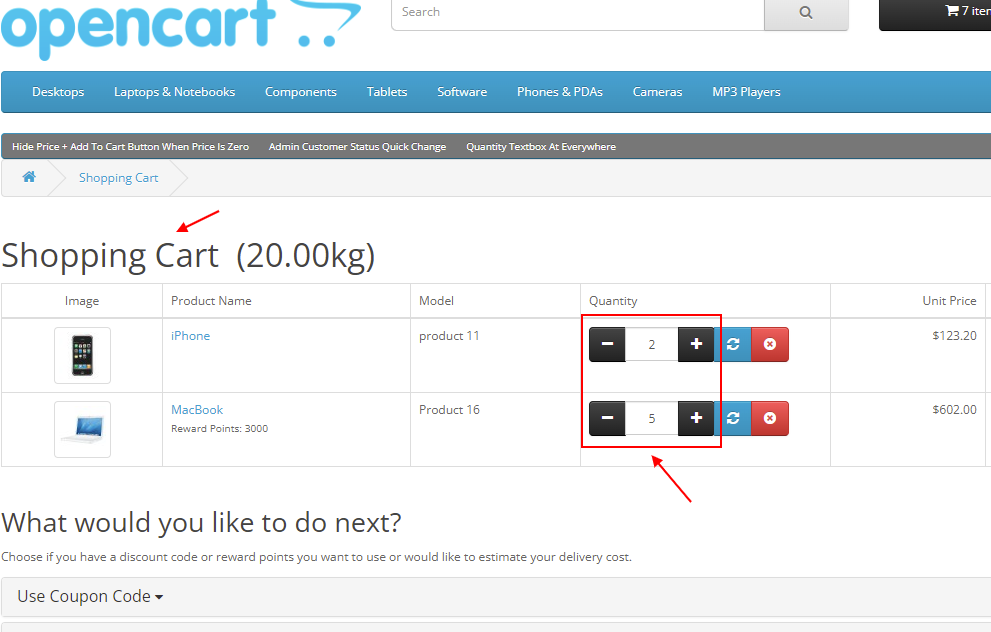Click the MacBook product thumbnail
991x632 pixels.
[x=82, y=429]
